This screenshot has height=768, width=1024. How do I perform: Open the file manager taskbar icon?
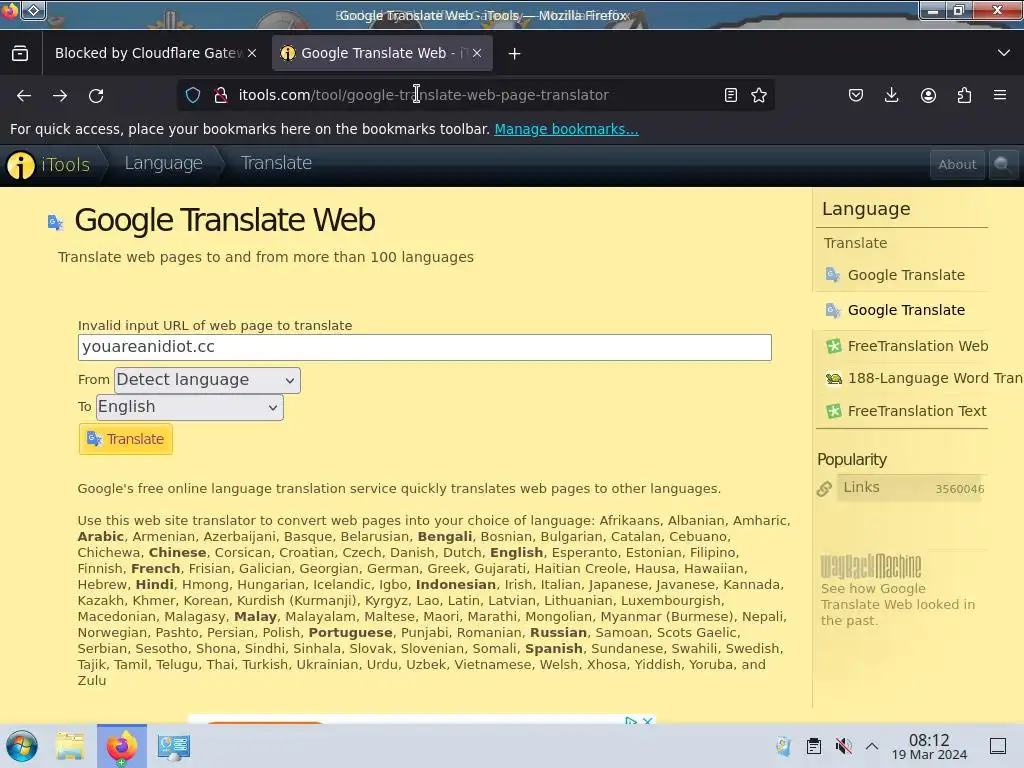pos(70,746)
